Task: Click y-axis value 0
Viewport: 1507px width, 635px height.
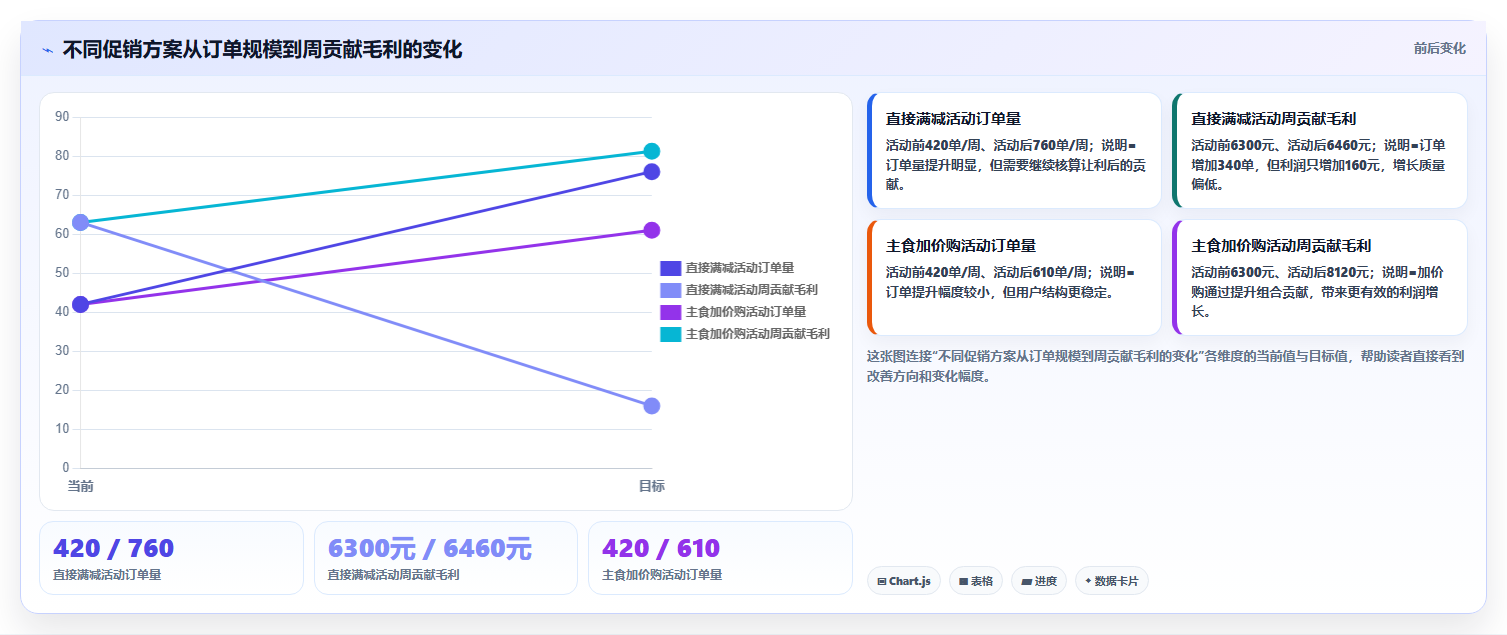Action: pos(66,468)
